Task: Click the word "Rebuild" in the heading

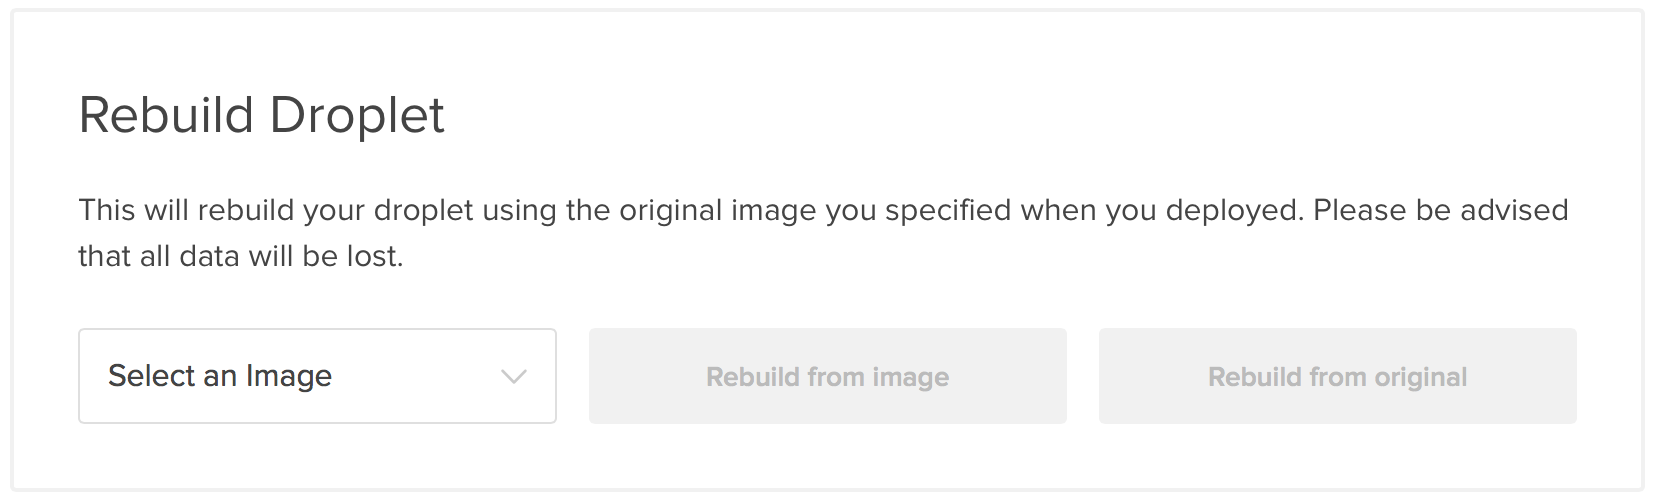Action: pos(166,115)
